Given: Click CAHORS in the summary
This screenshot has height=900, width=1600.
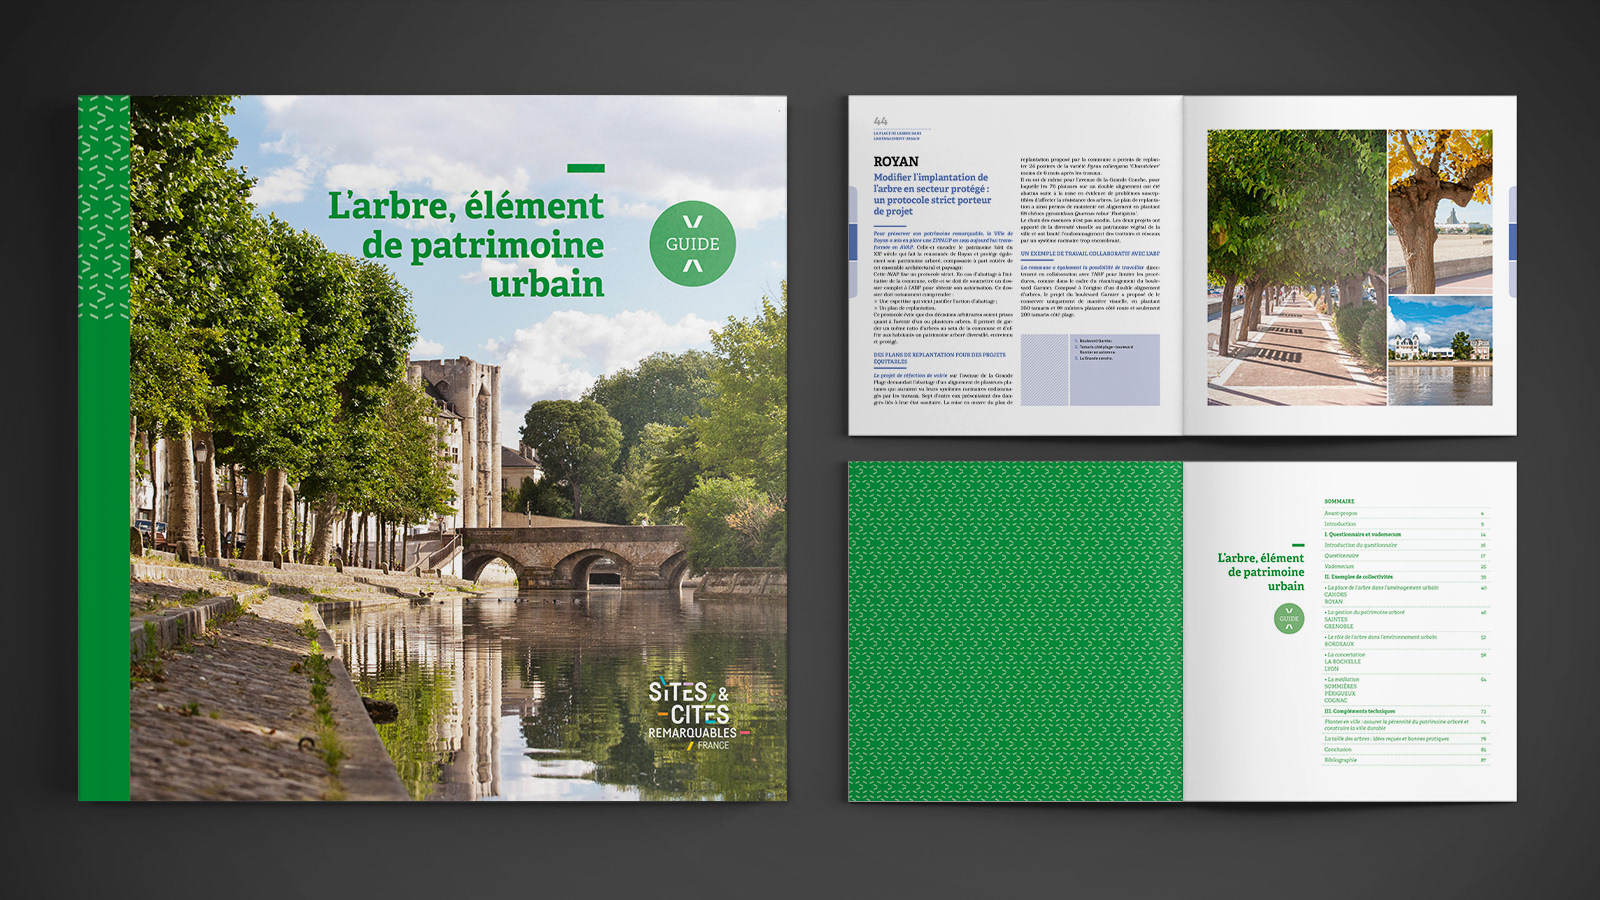Looking at the screenshot, I should [x=1335, y=595].
